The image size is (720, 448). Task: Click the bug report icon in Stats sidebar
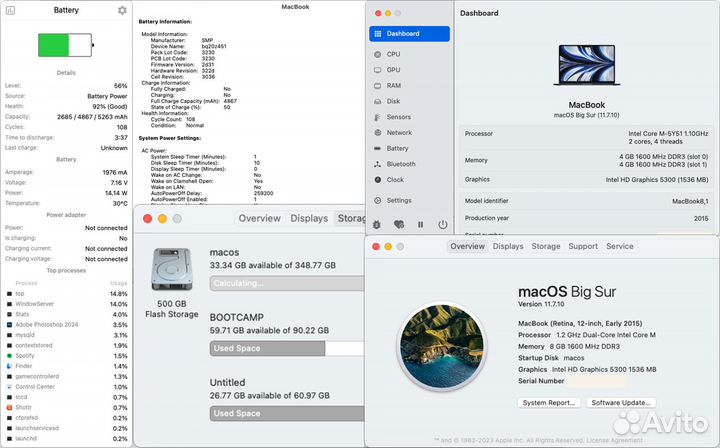point(377,224)
